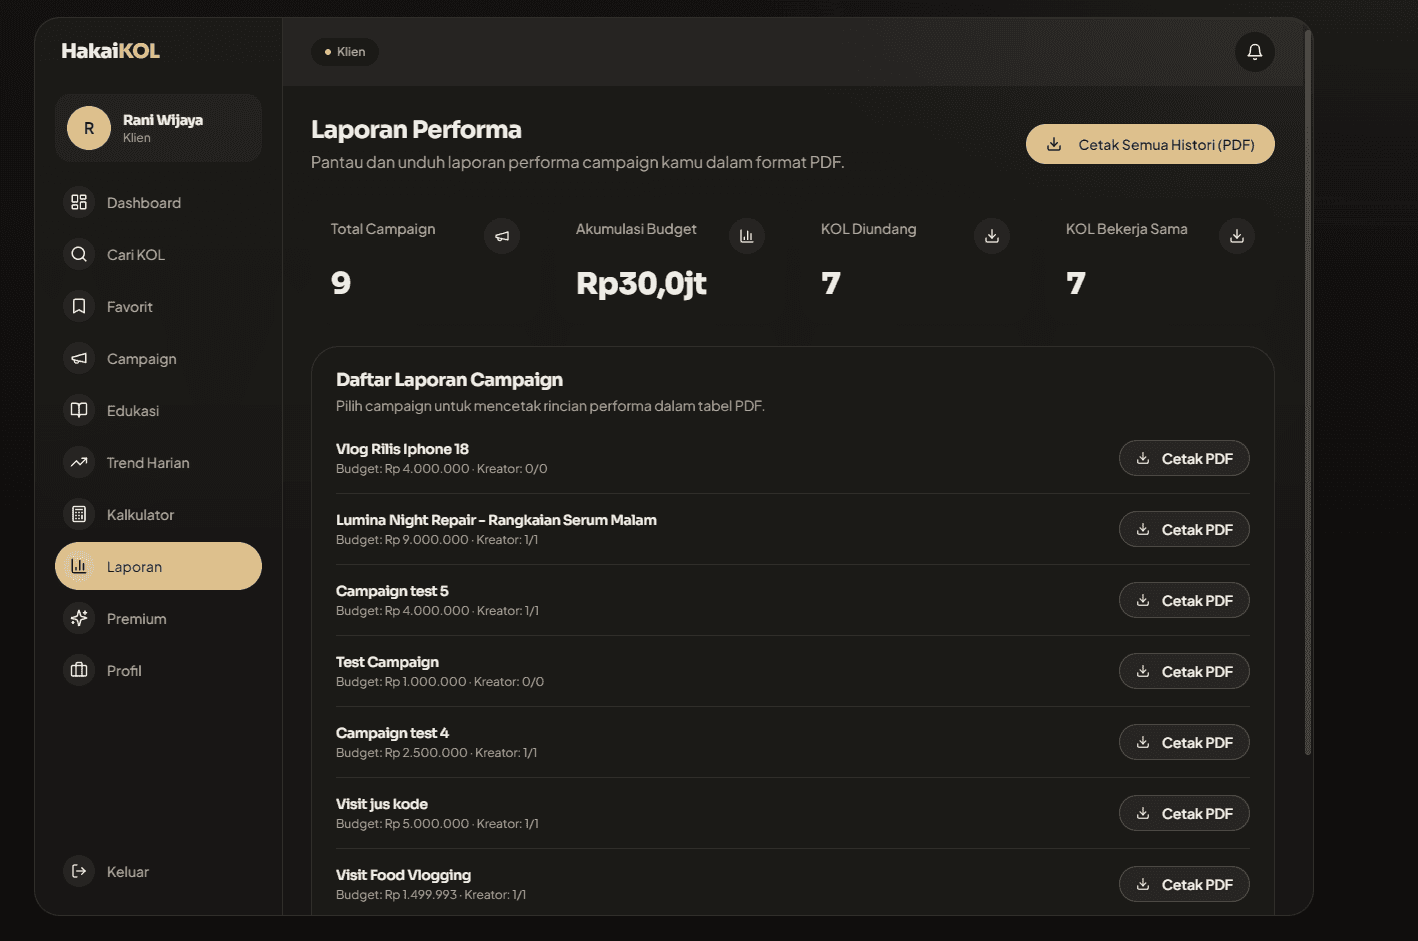Image resolution: width=1418 pixels, height=941 pixels.
Task: Click the Lumina Night Repair campaign title
Action: point(496,520)
